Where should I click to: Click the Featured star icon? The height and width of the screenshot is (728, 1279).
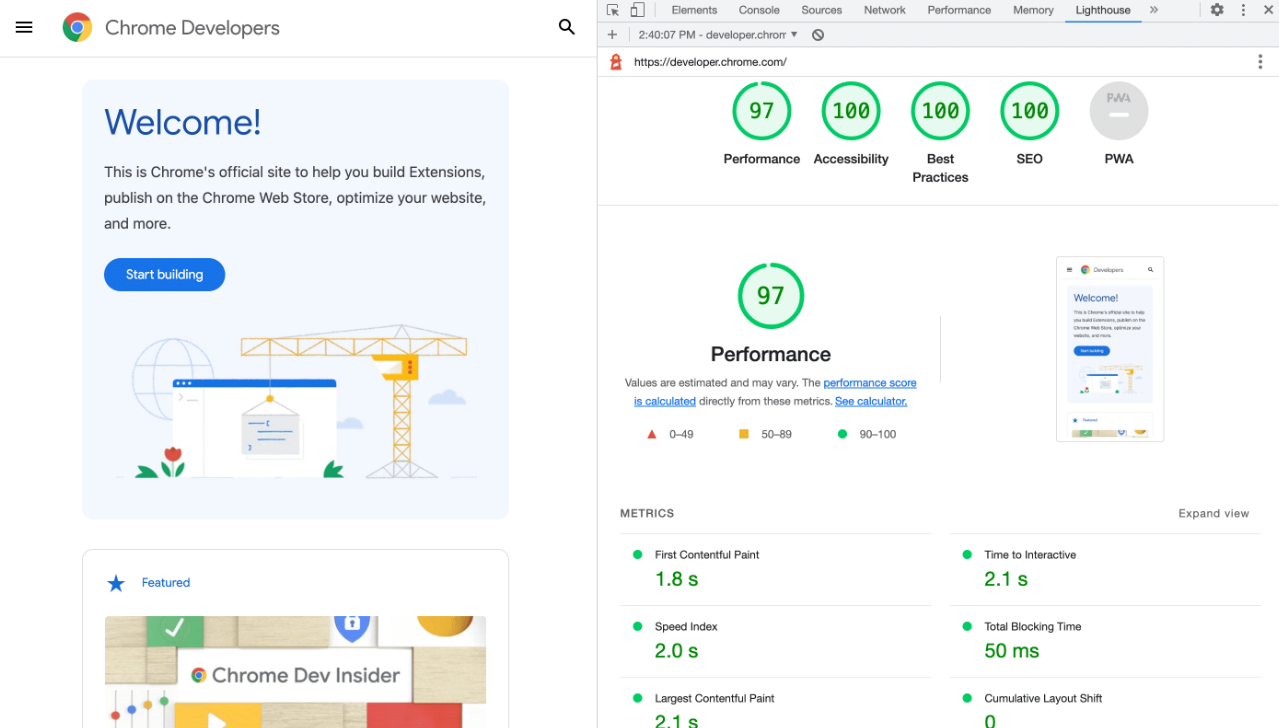(x=116, y=582)
